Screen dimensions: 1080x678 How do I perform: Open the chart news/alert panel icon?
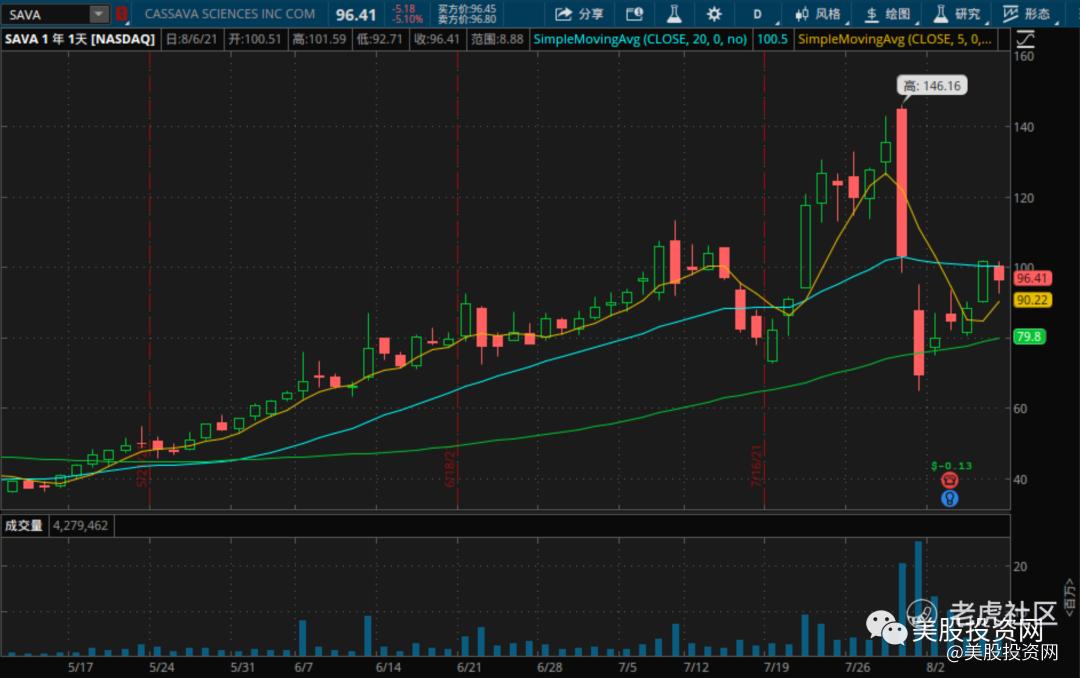click(x=634, y=14)
